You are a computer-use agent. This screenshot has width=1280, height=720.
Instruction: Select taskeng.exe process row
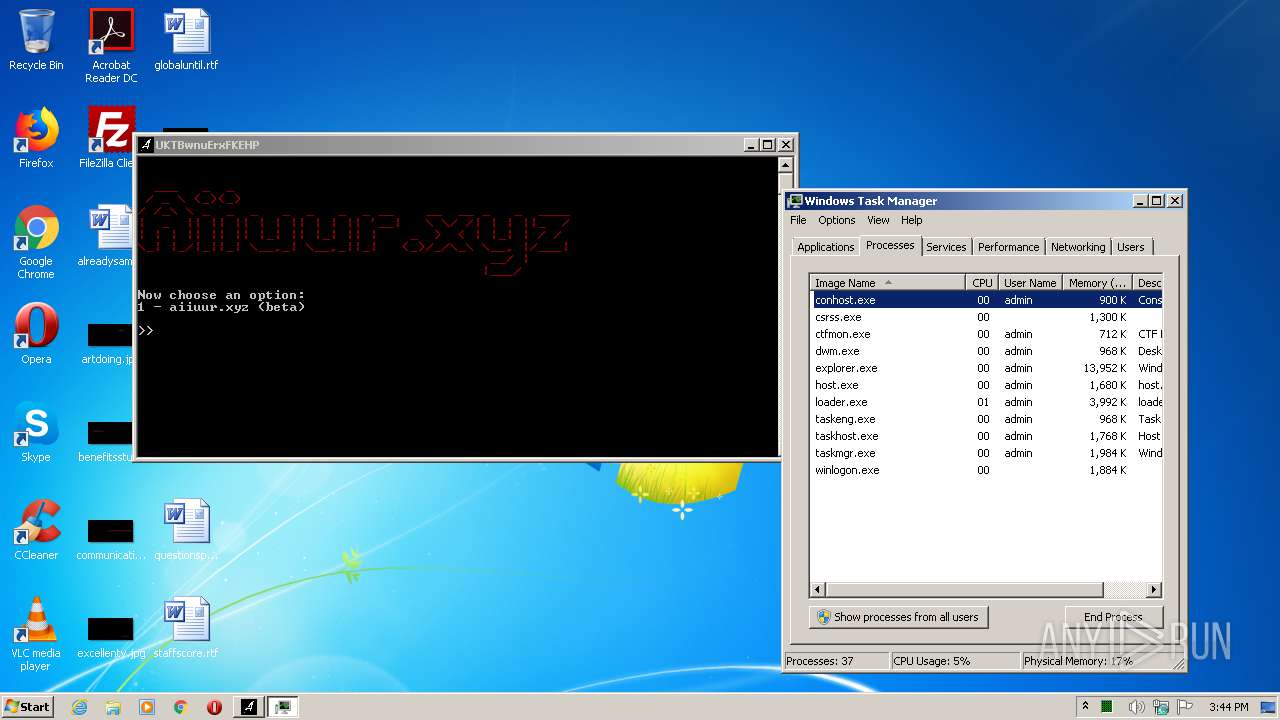click(986, 419)
